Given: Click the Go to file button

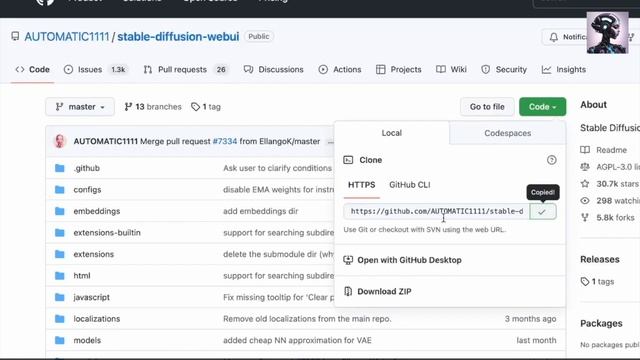Looking at the screenshot, I should [x=487, y=107].
